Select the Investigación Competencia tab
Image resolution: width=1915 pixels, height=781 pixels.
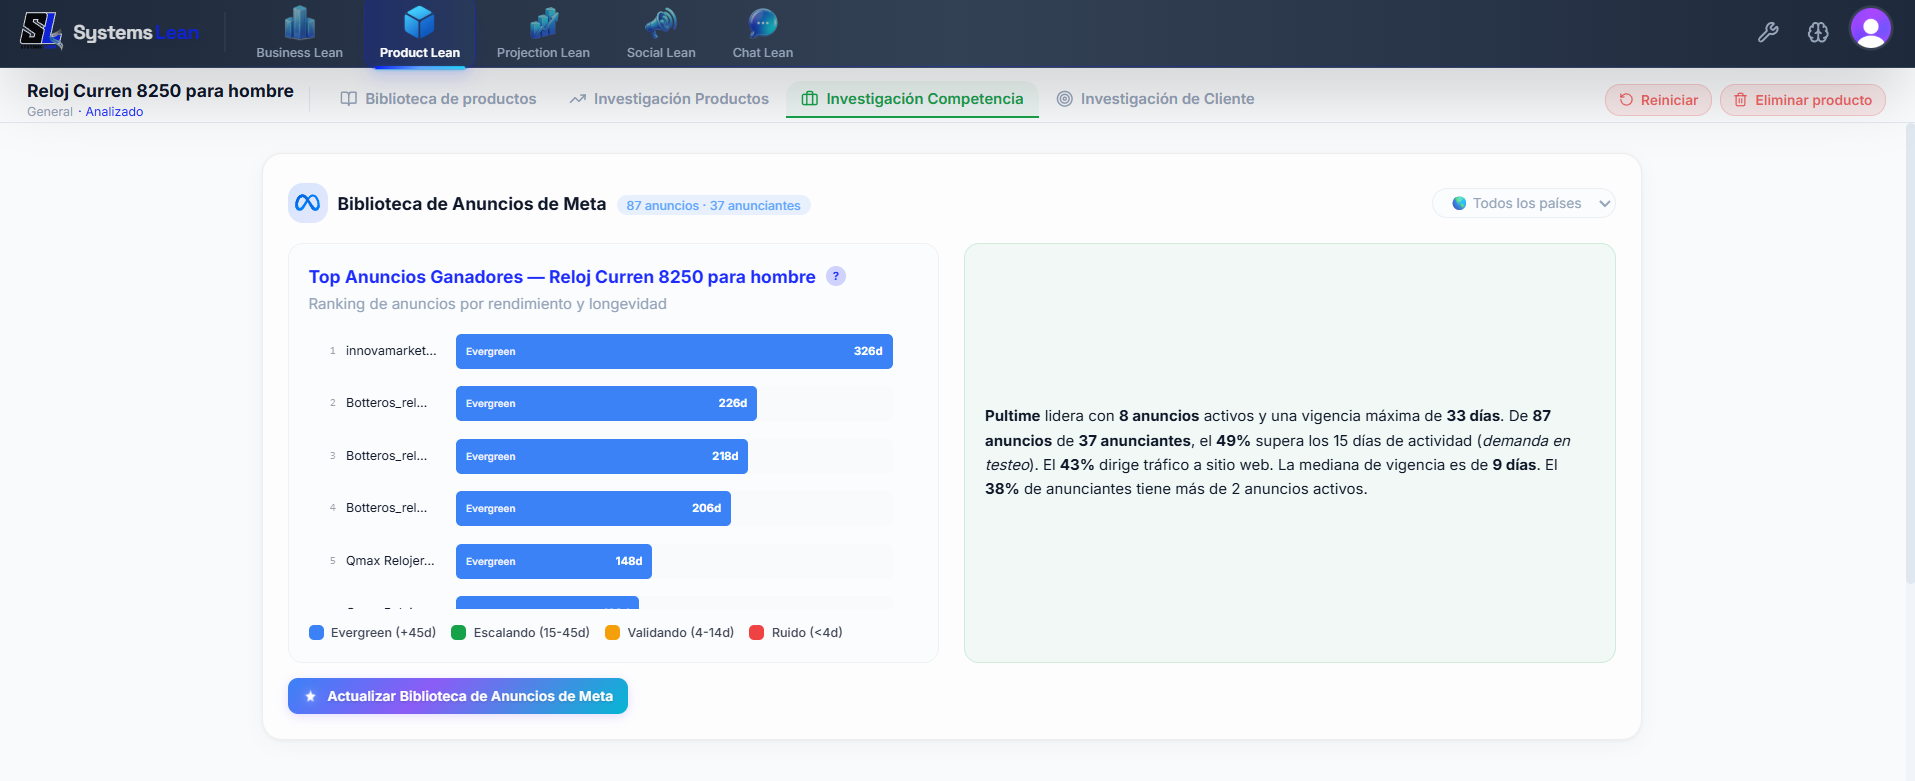[x=912, y=99]
